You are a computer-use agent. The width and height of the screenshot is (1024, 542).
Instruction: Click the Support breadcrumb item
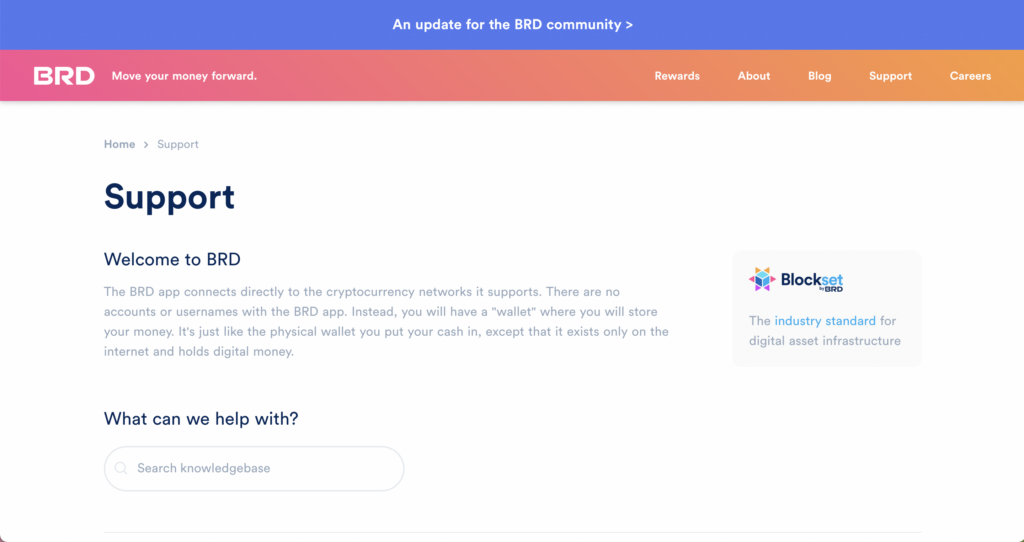[178, 145]
